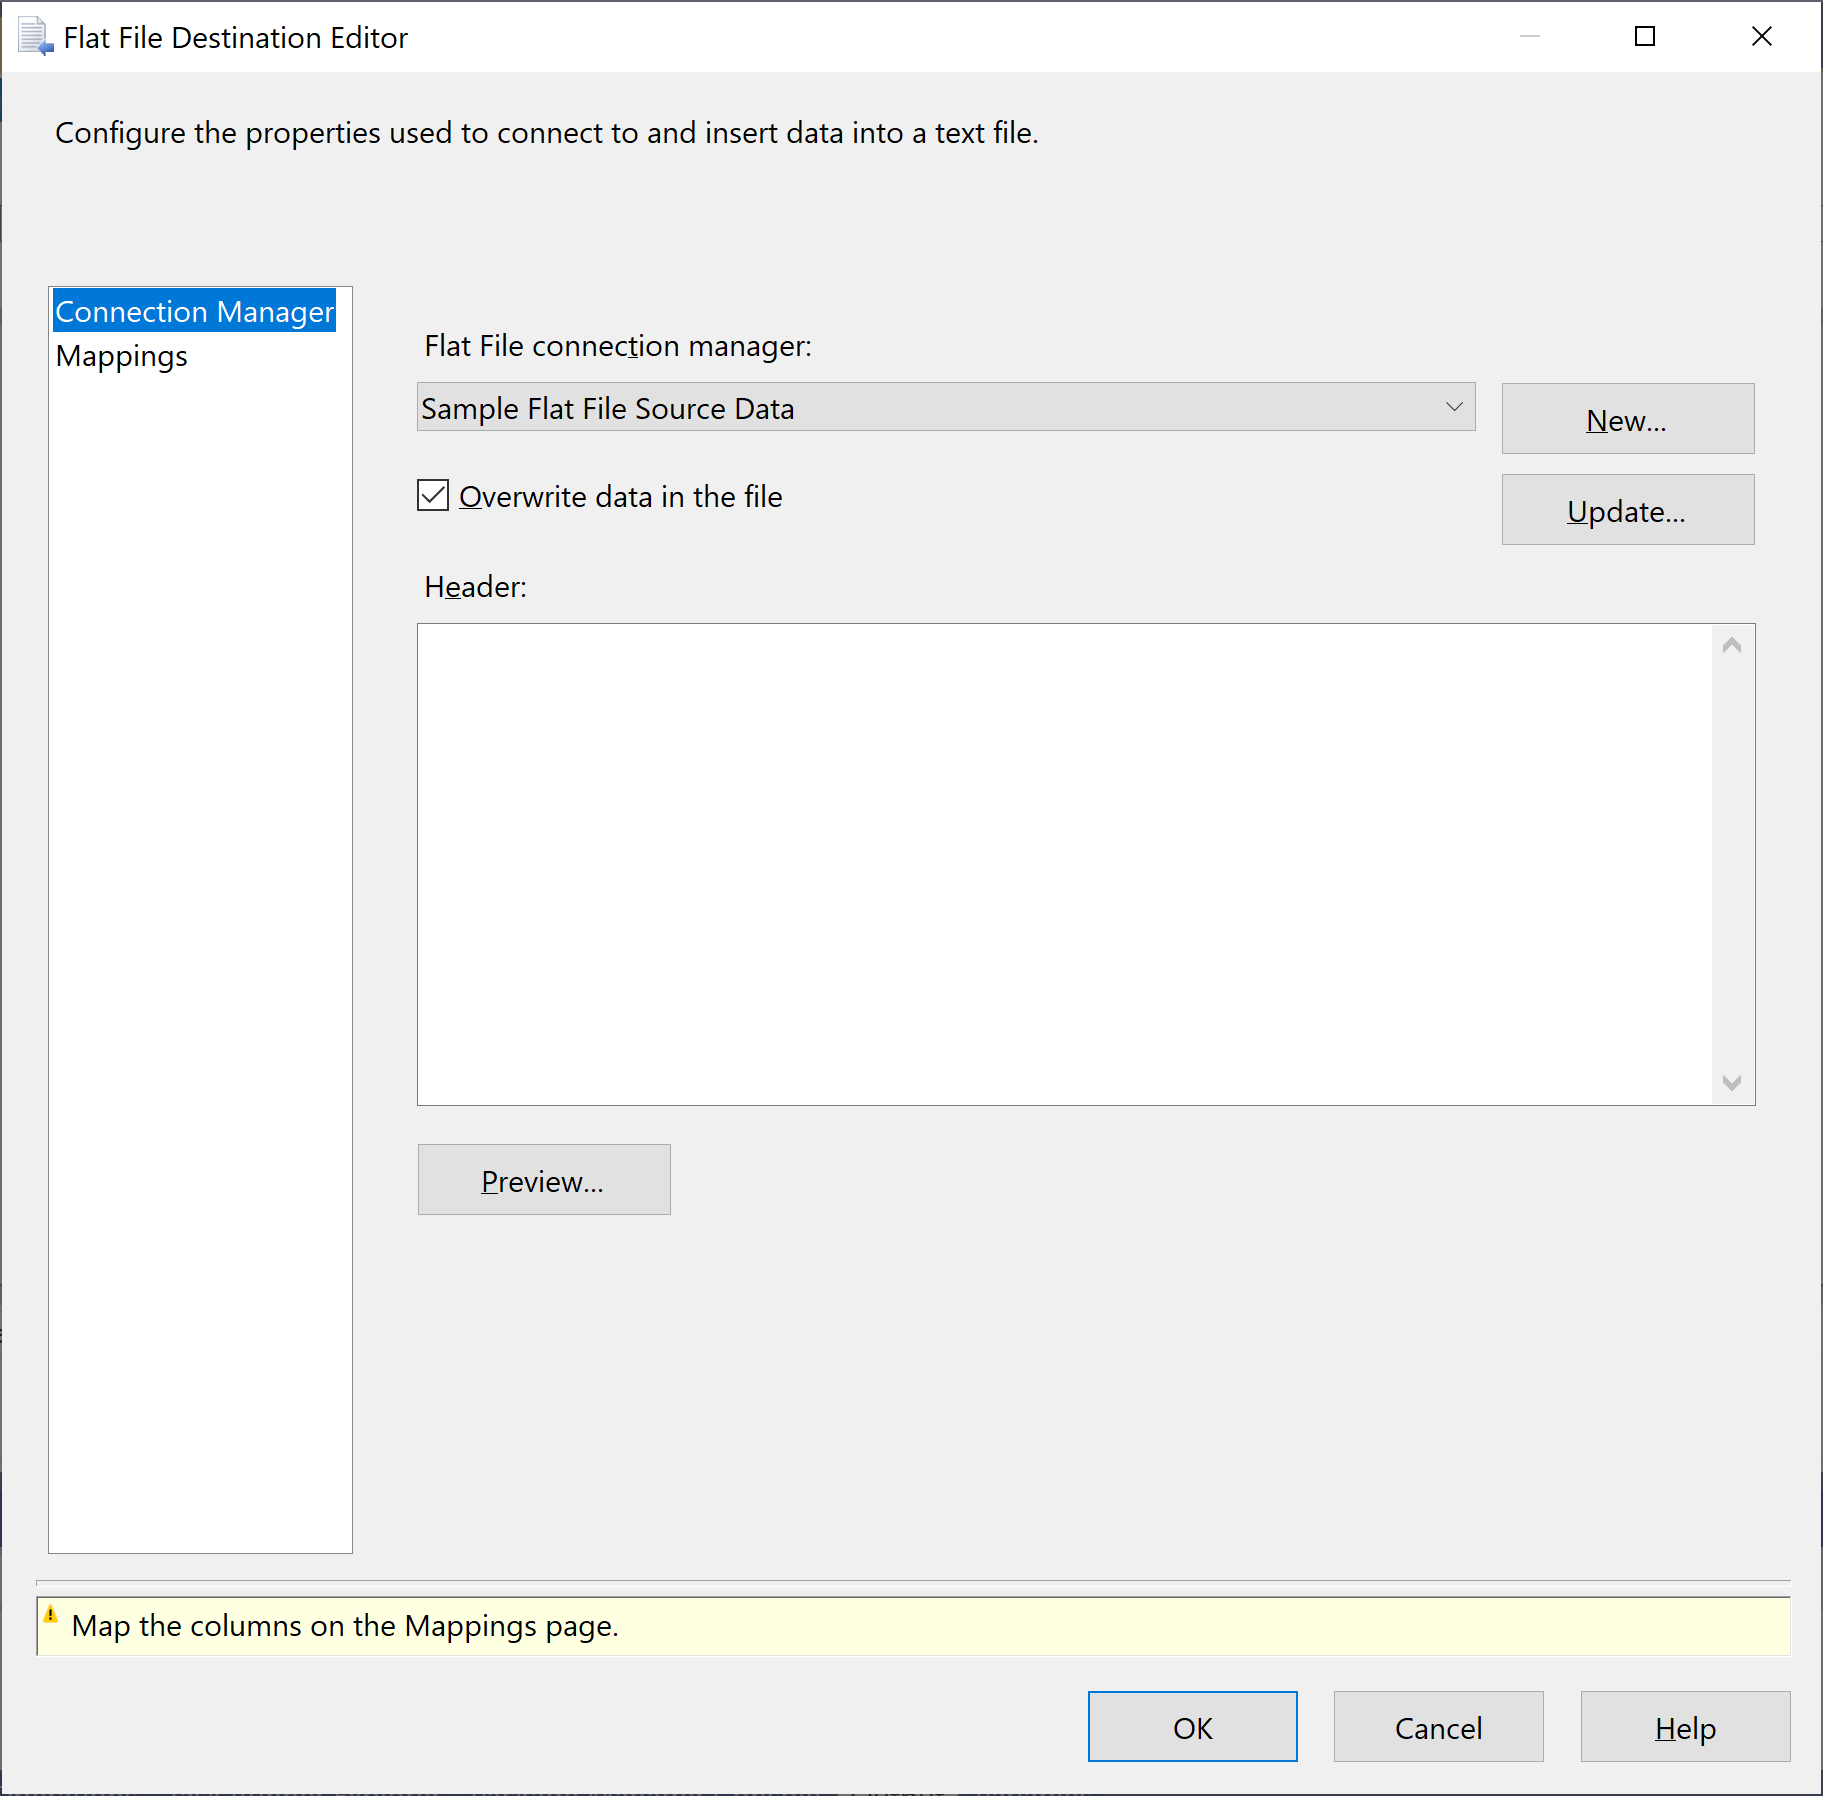Select the Connection Manager page
This screenshot has width=1823, height=1796.
[x=195, y=311]
